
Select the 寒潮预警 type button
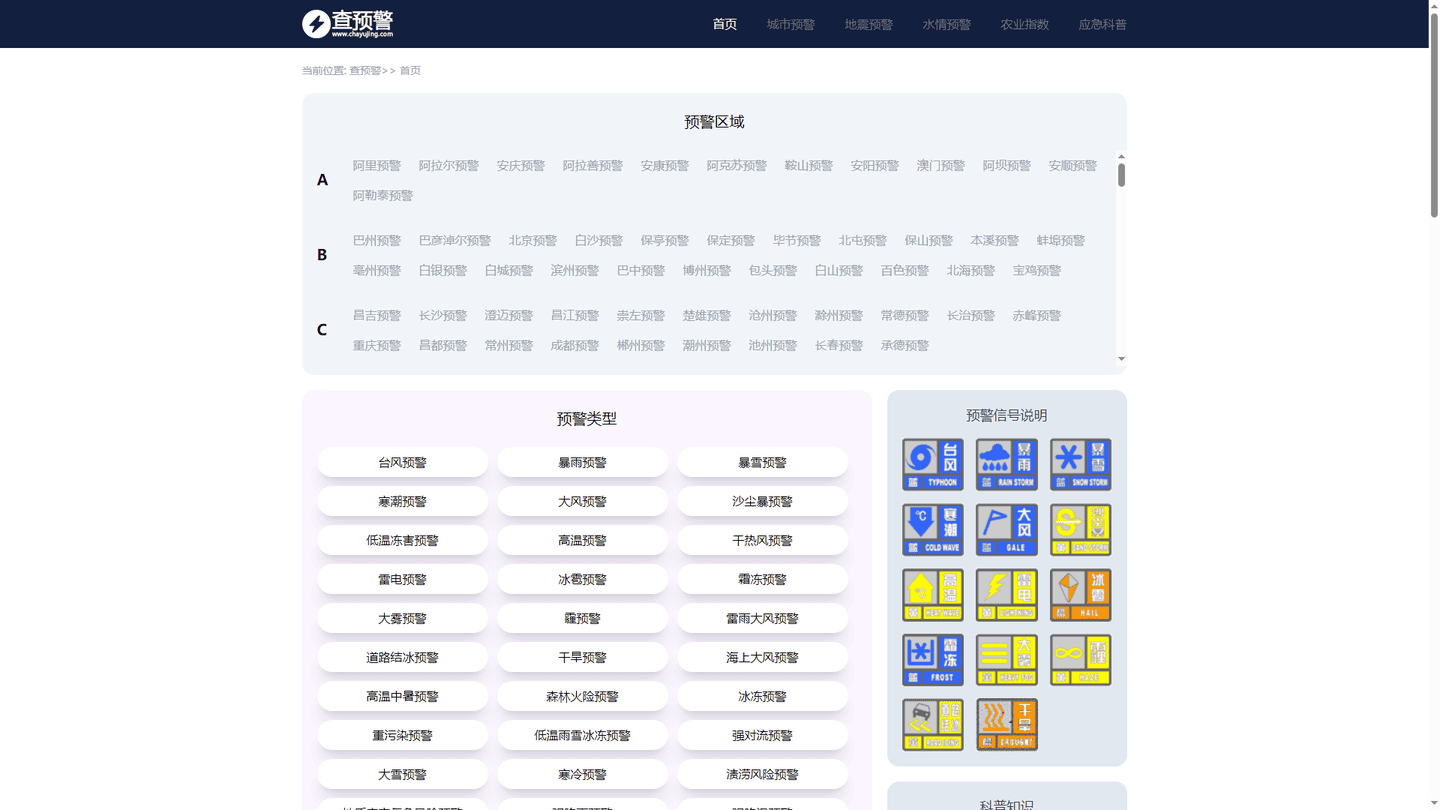click(x=403, y=501)
